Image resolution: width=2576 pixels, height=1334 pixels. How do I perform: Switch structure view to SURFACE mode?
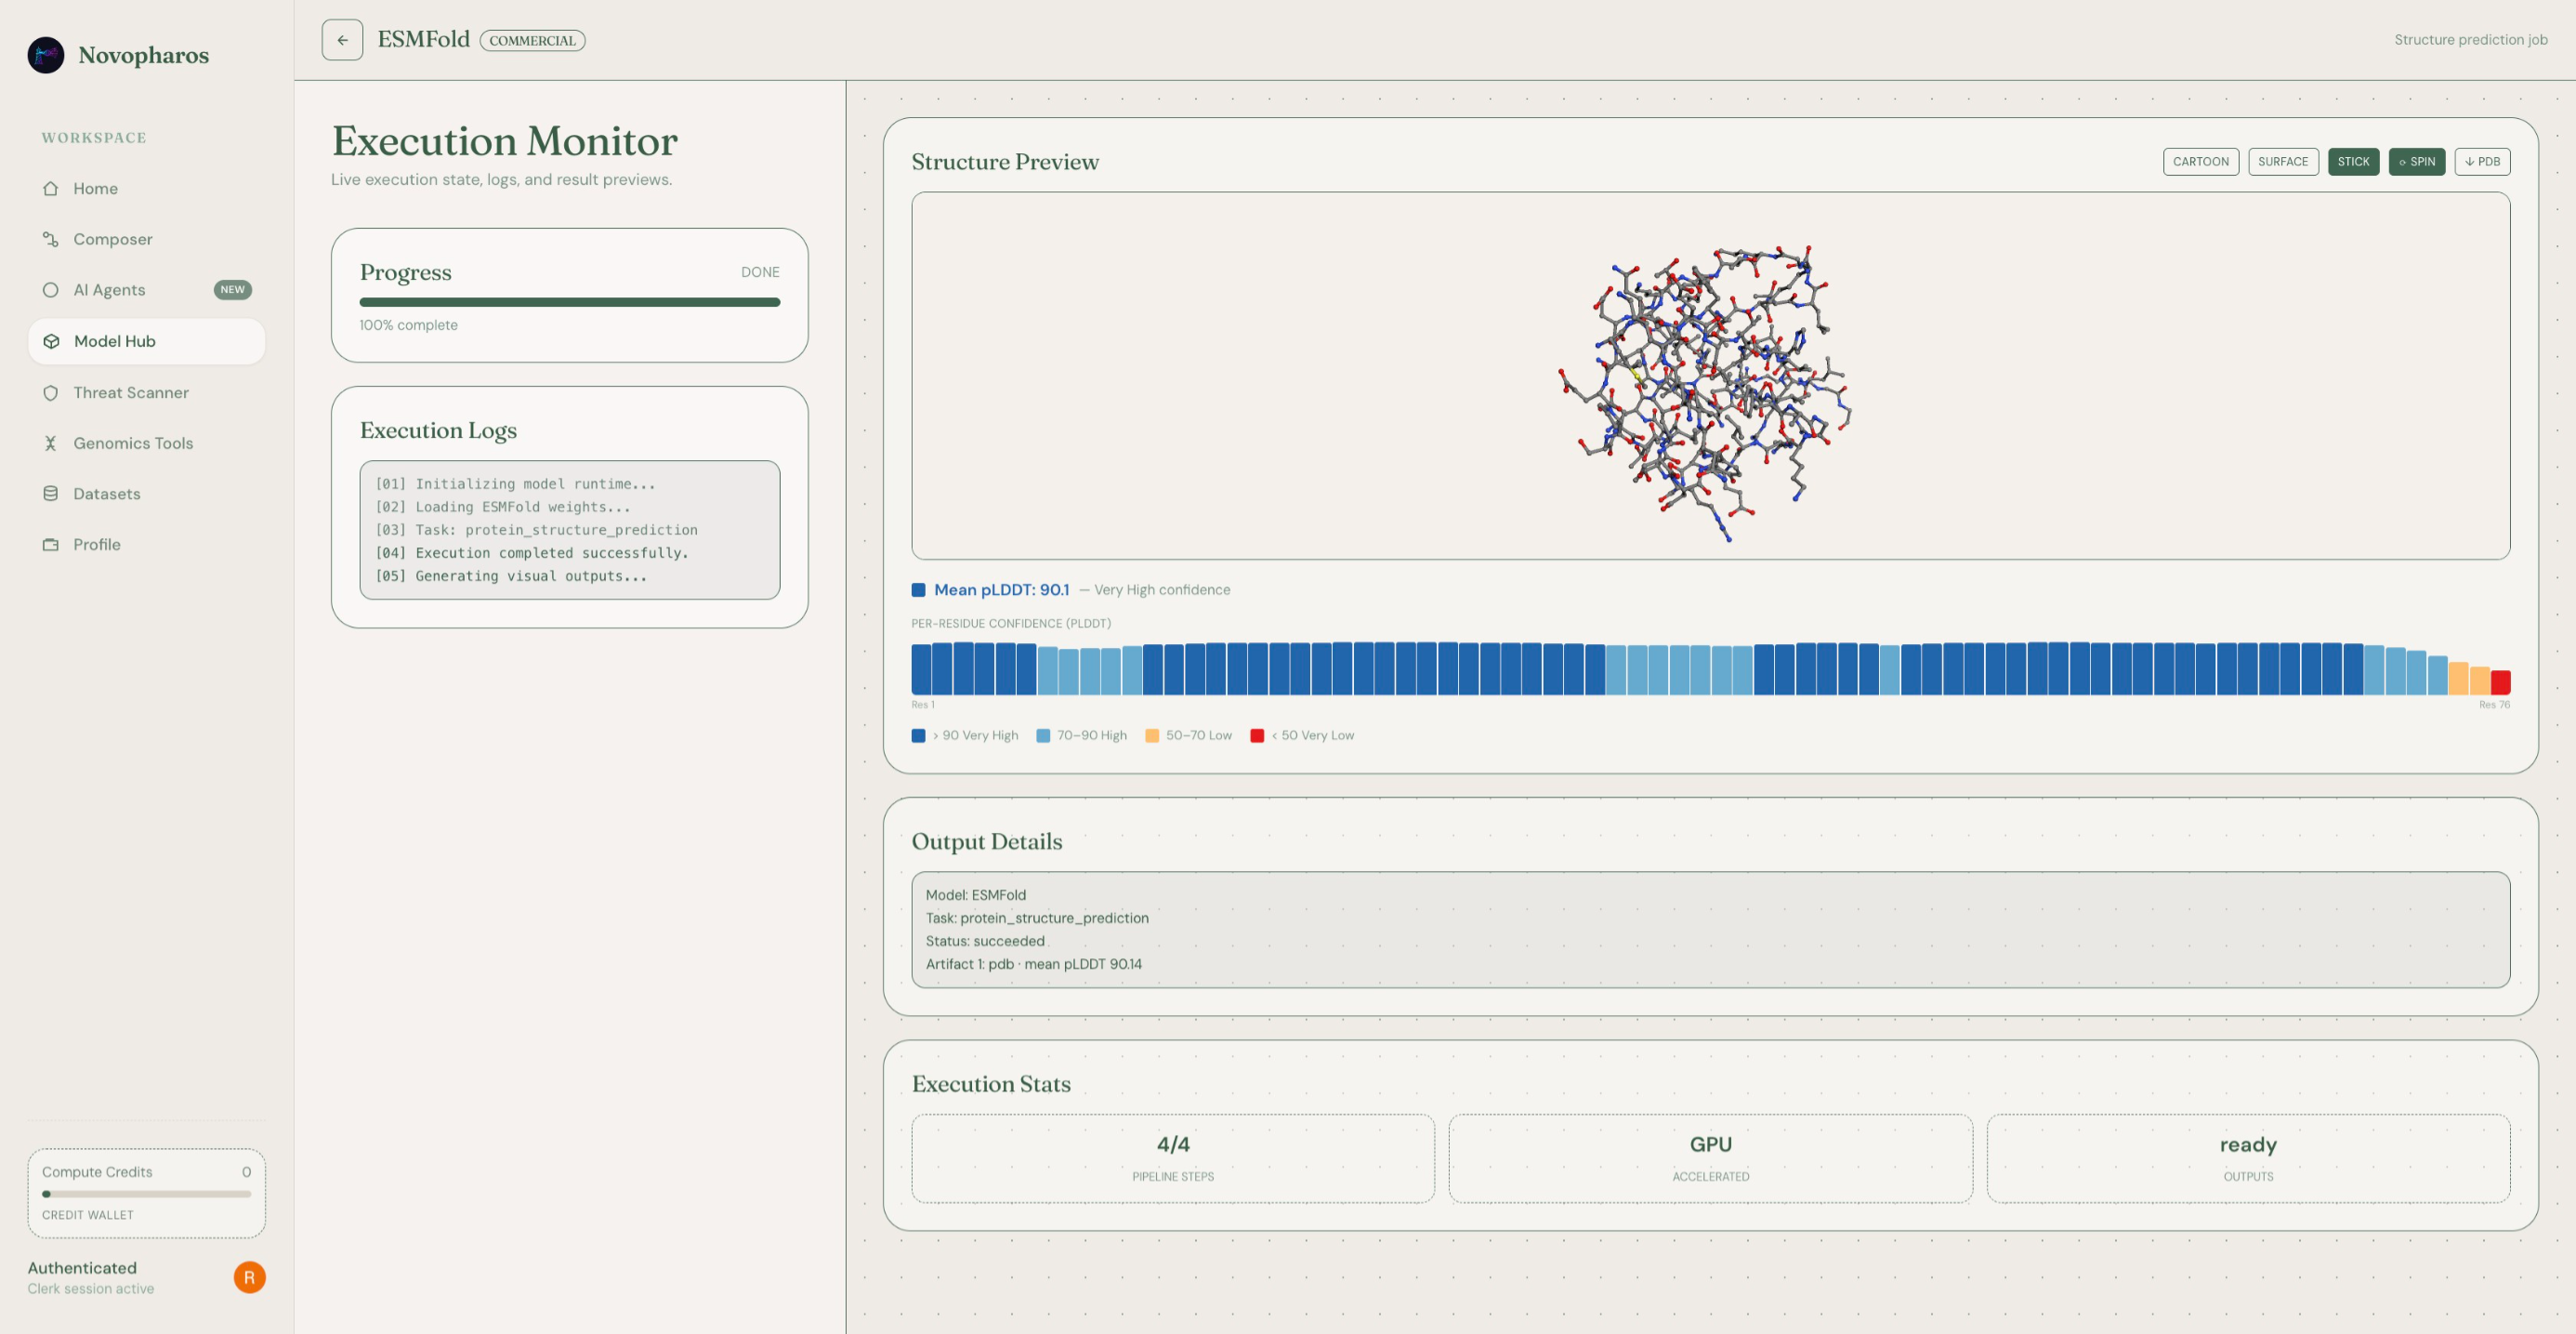2283,161
